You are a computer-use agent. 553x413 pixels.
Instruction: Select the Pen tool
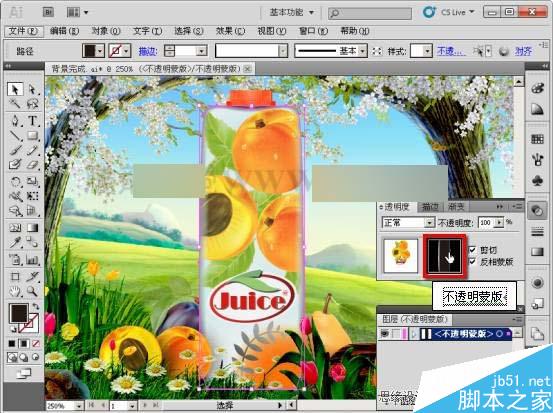(15, 121)
